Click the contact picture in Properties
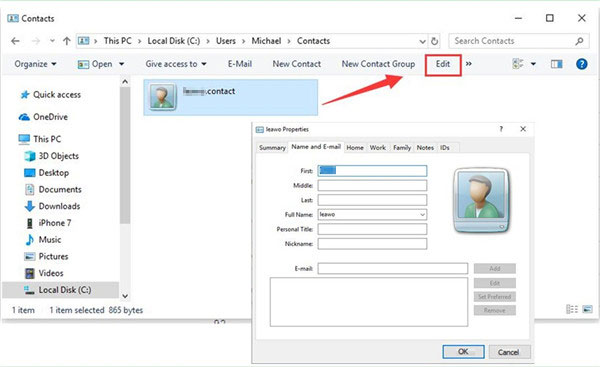This screenshot has height=367, width=600. [x=481, y=201]
